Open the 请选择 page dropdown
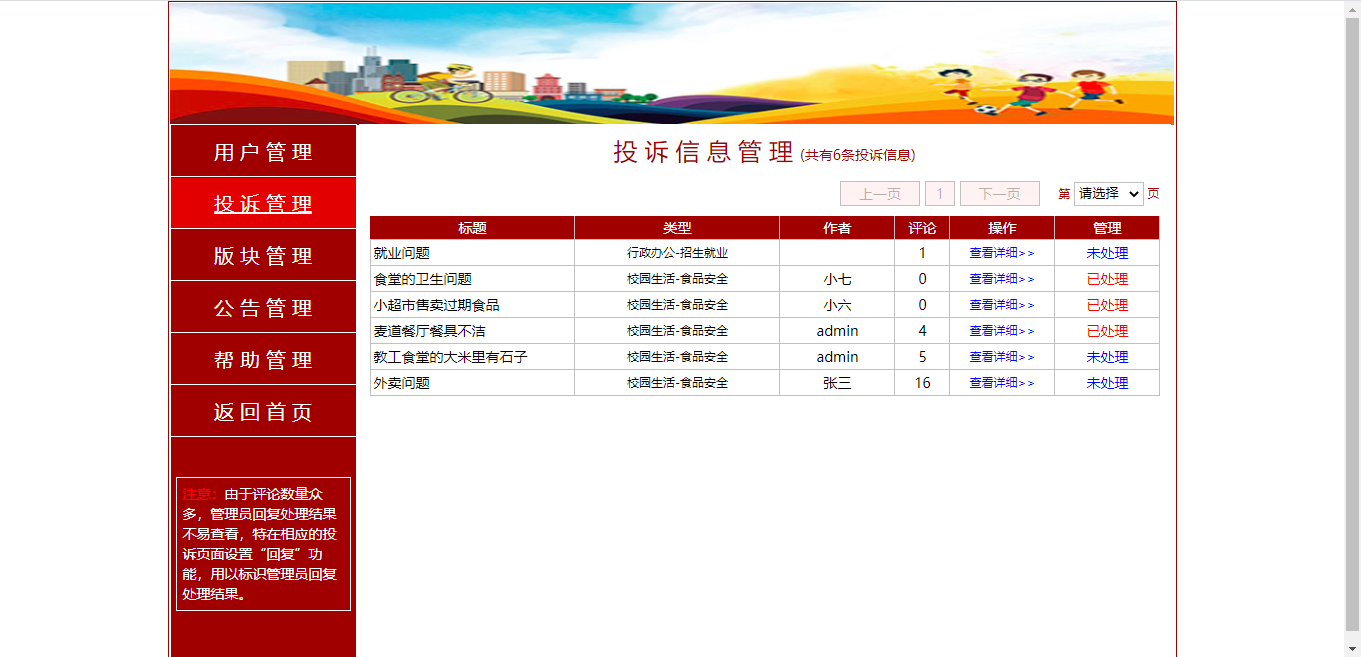This screenshot has width=1361, height=657. 1109,194
